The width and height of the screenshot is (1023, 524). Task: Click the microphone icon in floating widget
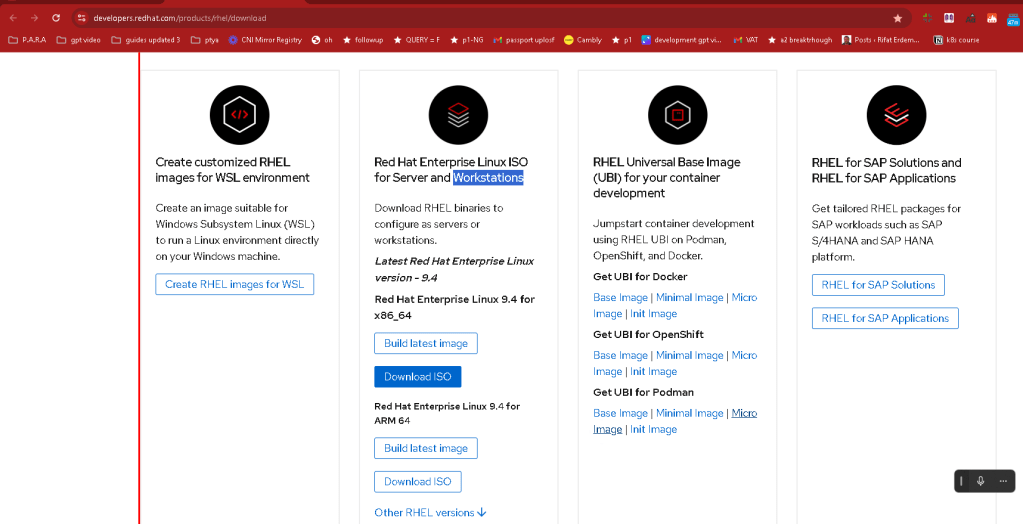click(980, 481)
